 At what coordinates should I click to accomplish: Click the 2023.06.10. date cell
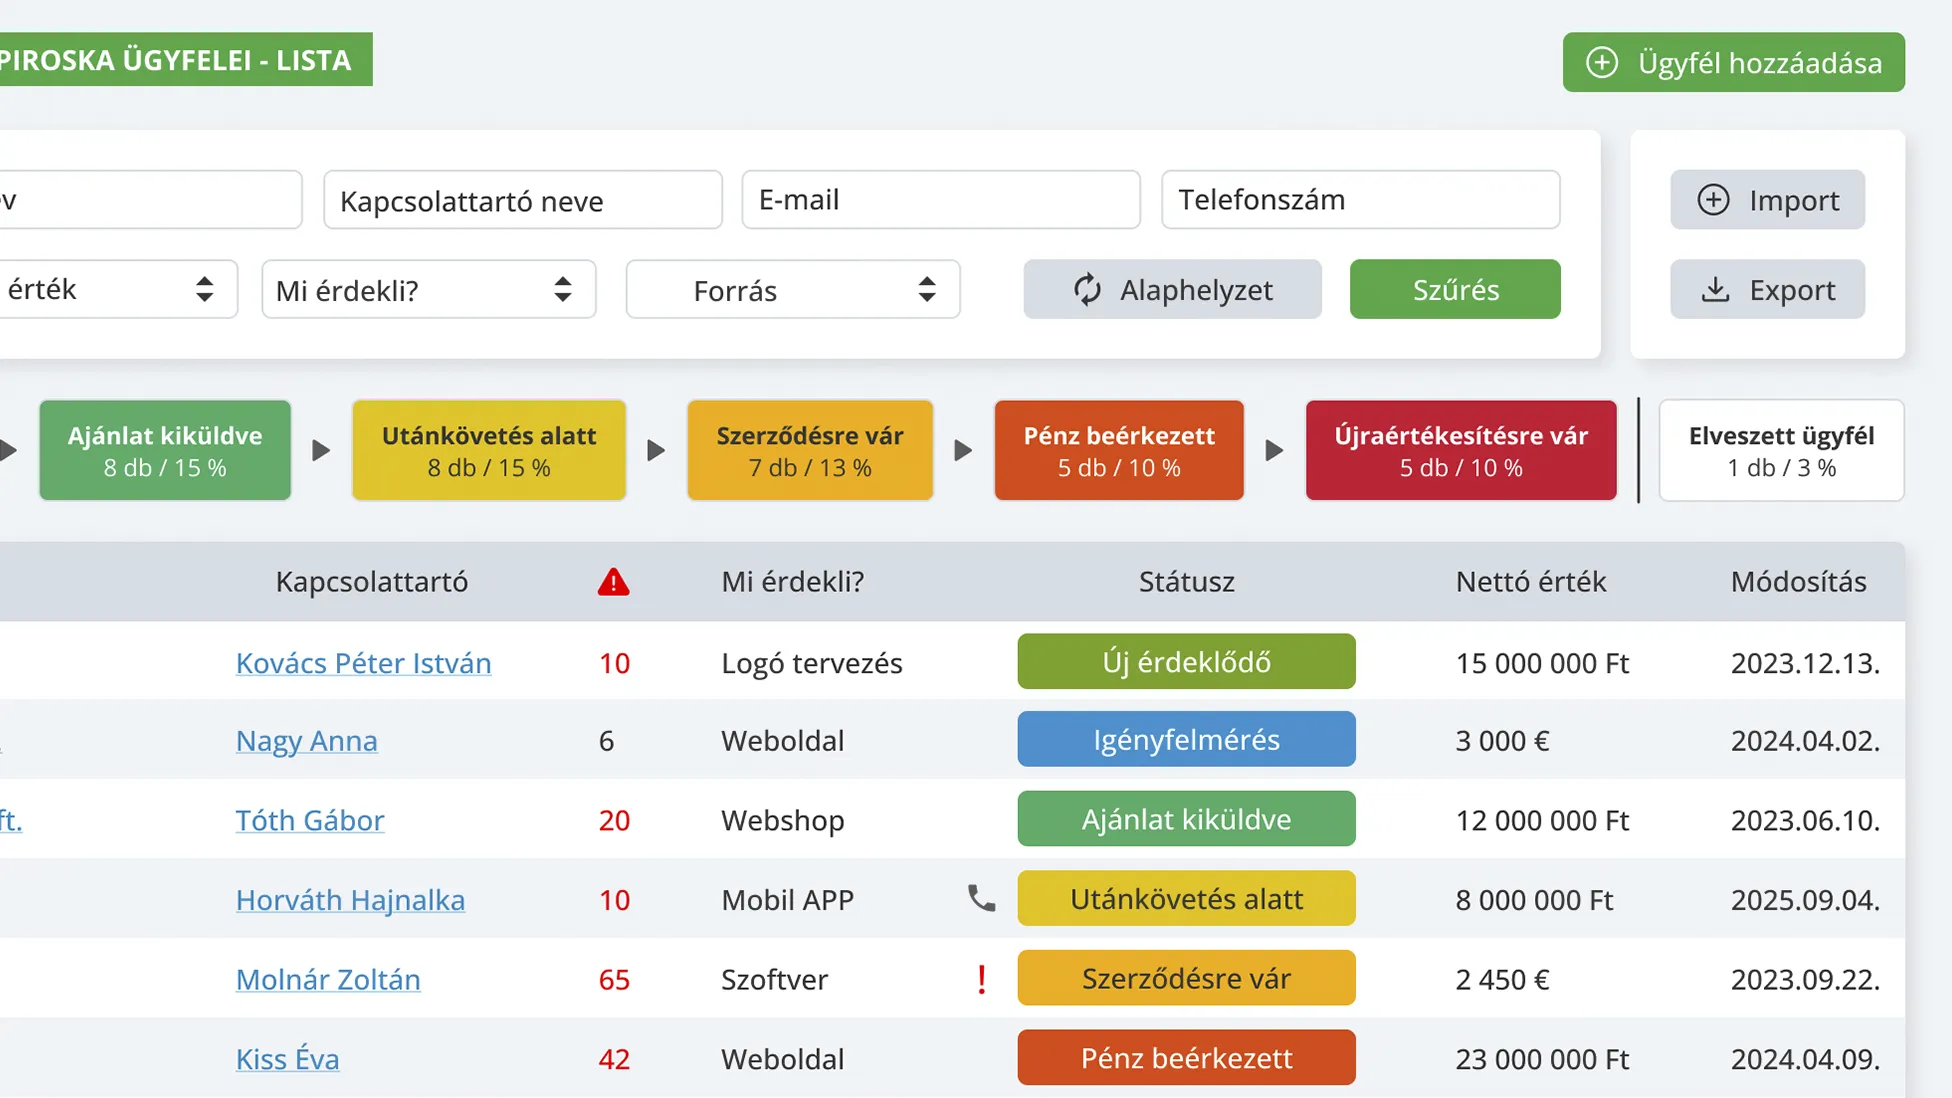tap(1805, 820)
